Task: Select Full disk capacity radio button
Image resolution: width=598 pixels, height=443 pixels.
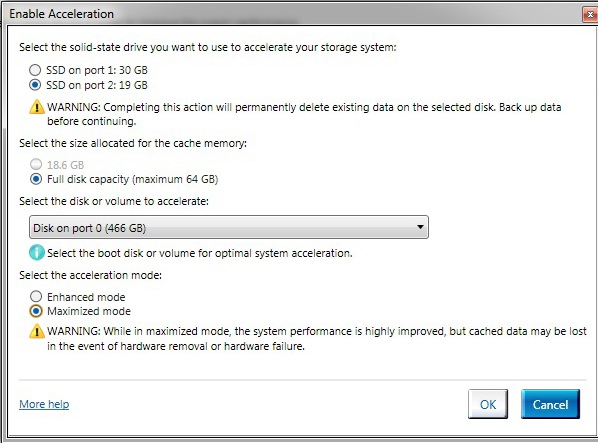Action: (x=36, y=179)
